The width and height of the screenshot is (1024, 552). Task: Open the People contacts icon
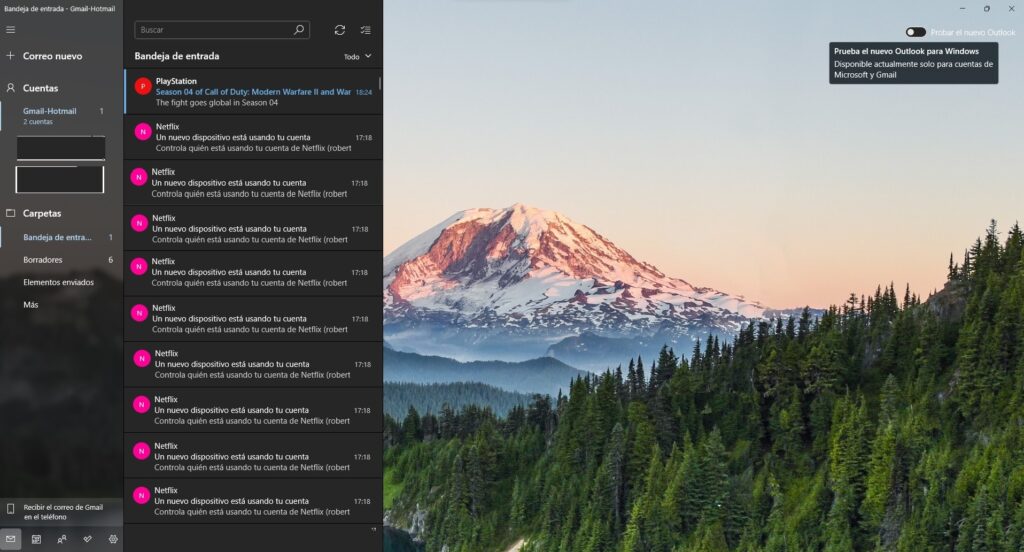click(62, 539)
